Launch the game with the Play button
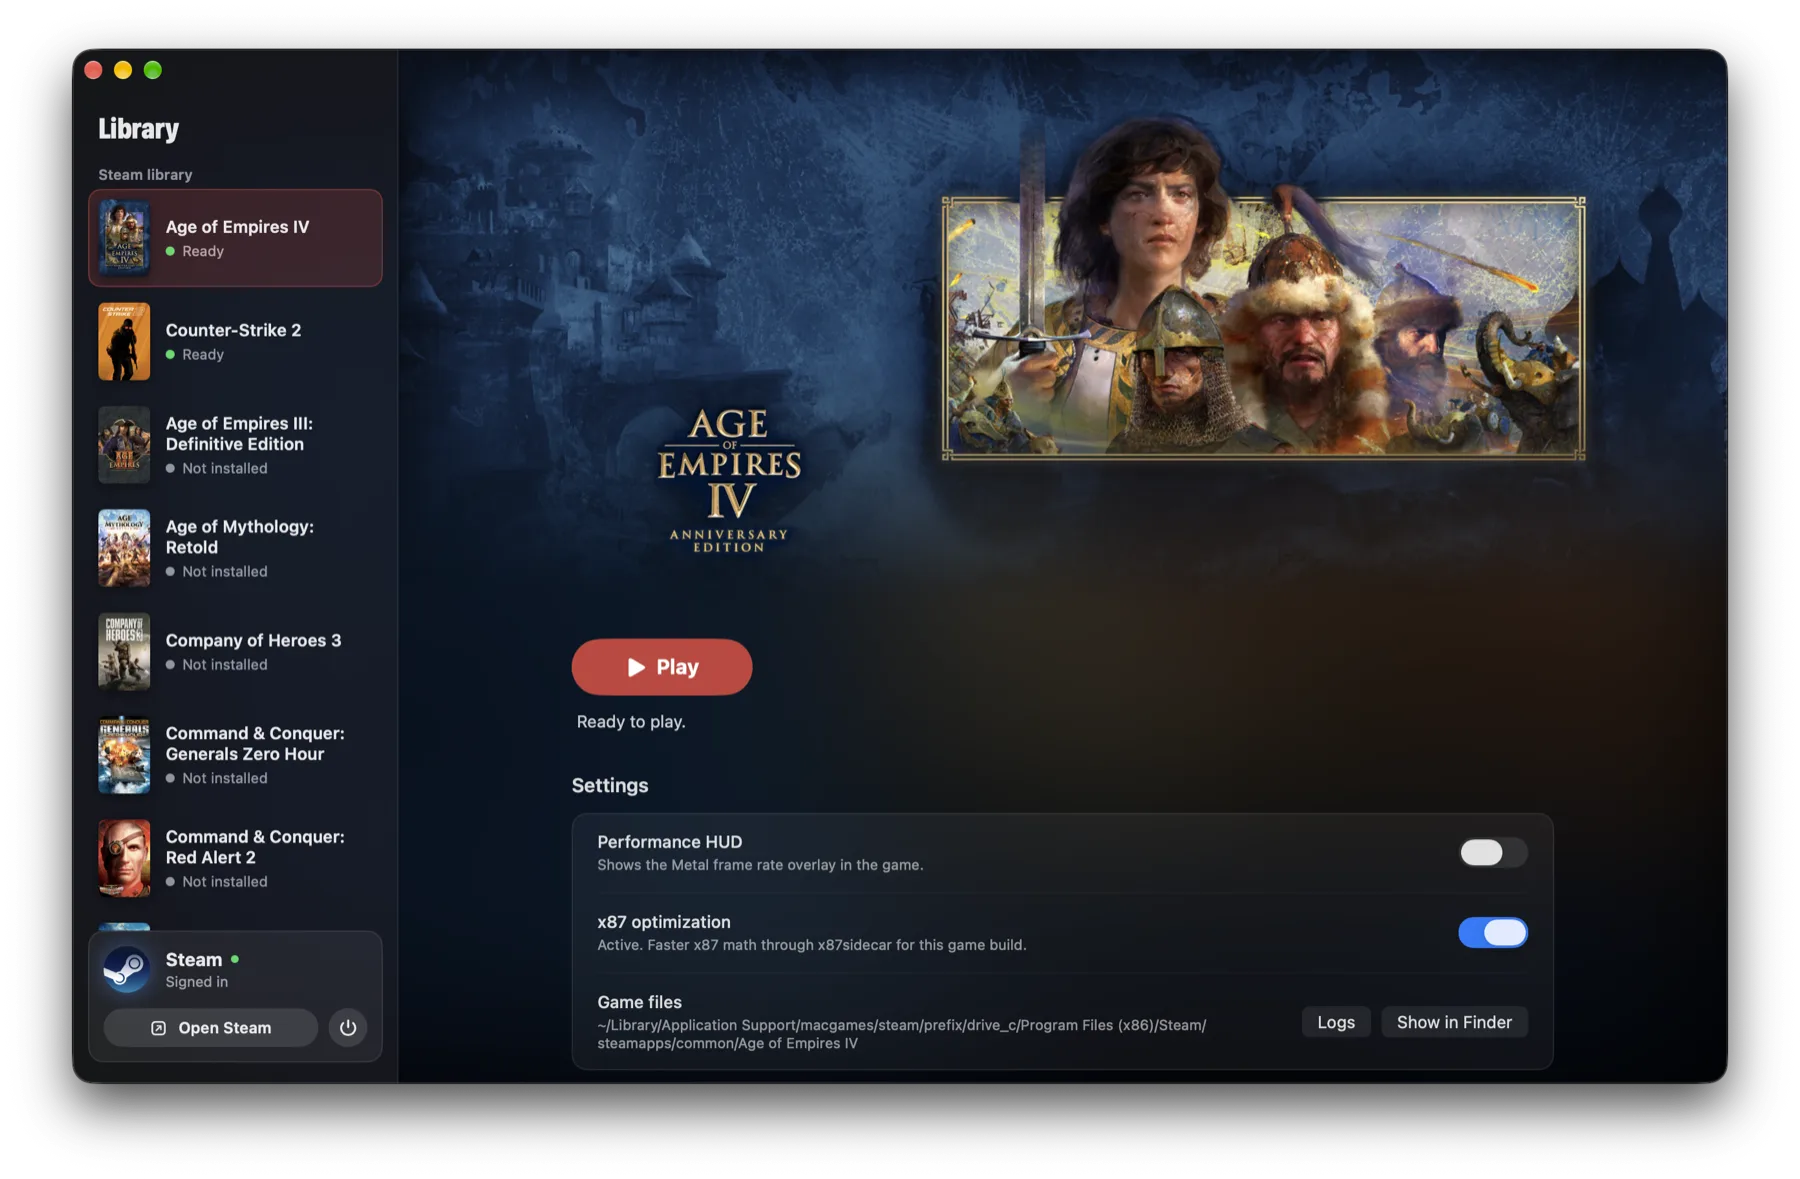The height and width of the screenshot is (1179, 1800). [662, 667]
